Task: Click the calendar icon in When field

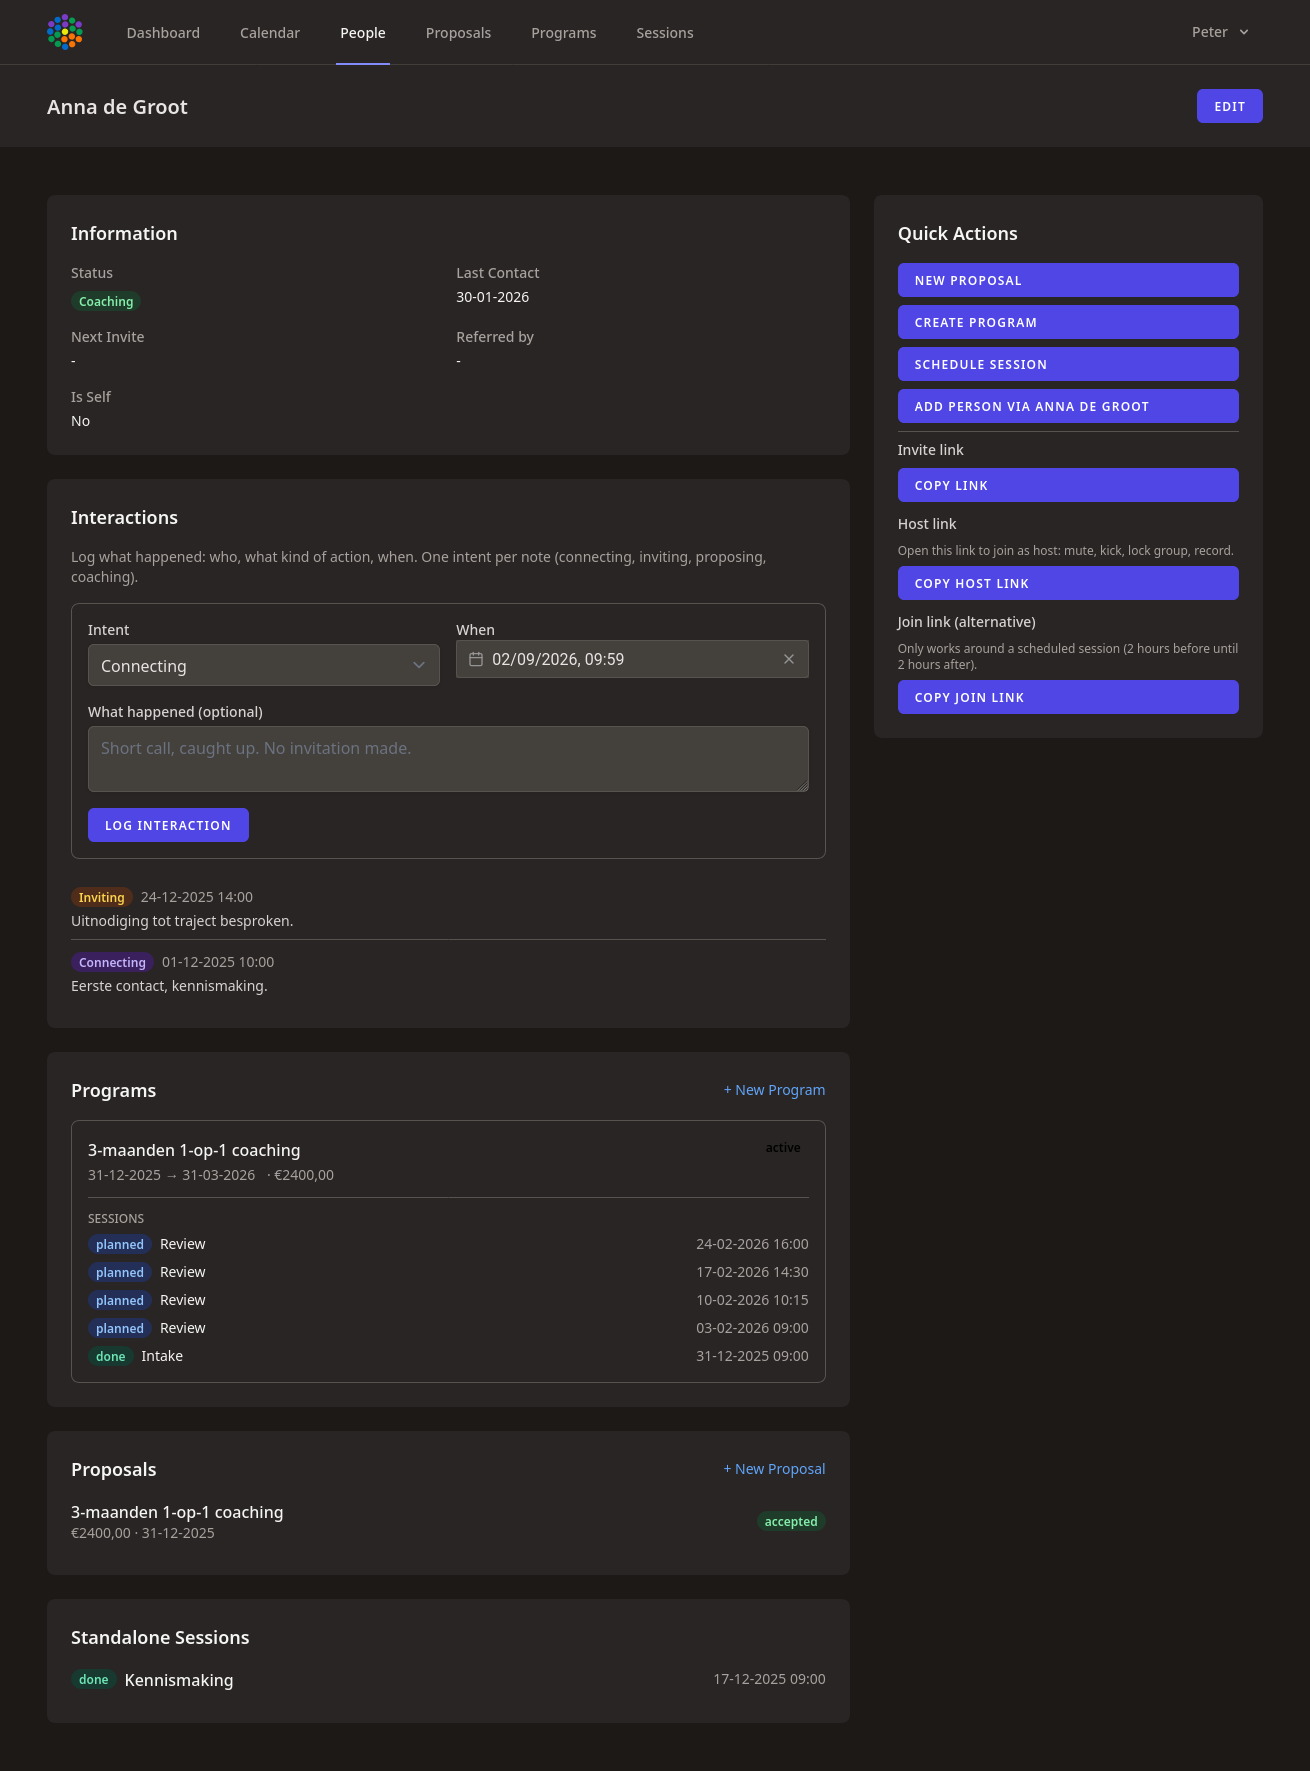Action: 476,659
